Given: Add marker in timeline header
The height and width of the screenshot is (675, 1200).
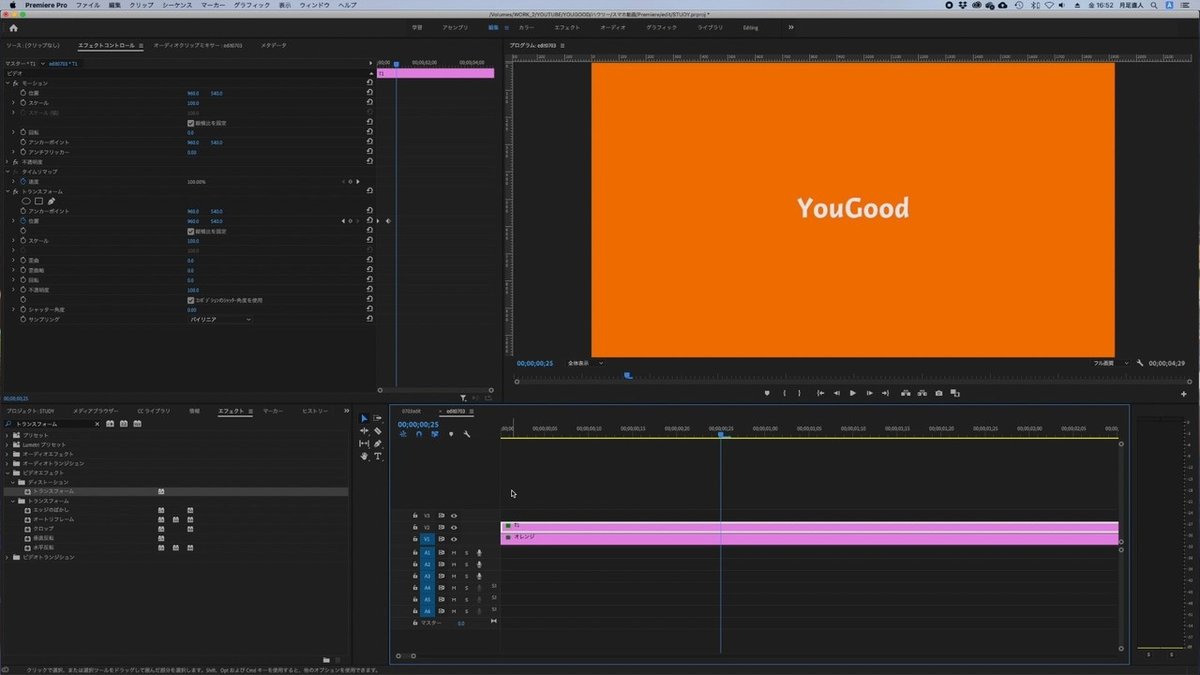Looking at the screenshot, I should pos(451,434).
